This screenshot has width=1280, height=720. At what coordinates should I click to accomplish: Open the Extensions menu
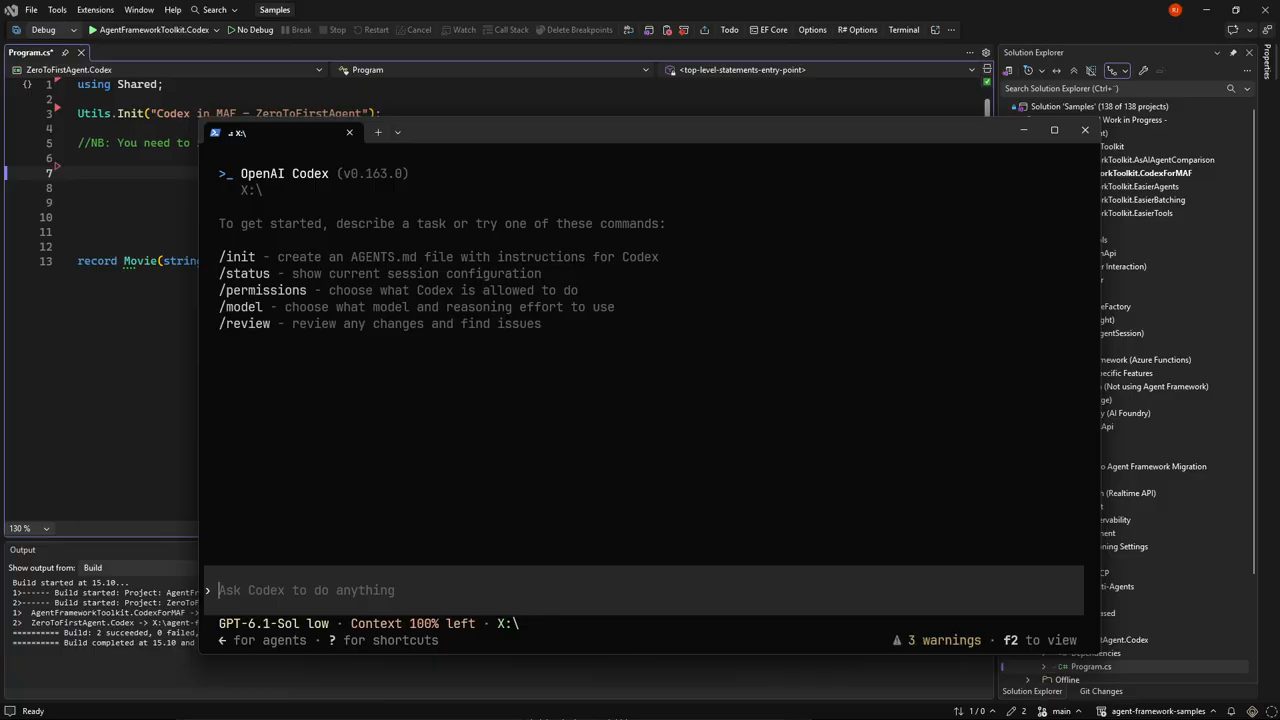coord(95,10)
